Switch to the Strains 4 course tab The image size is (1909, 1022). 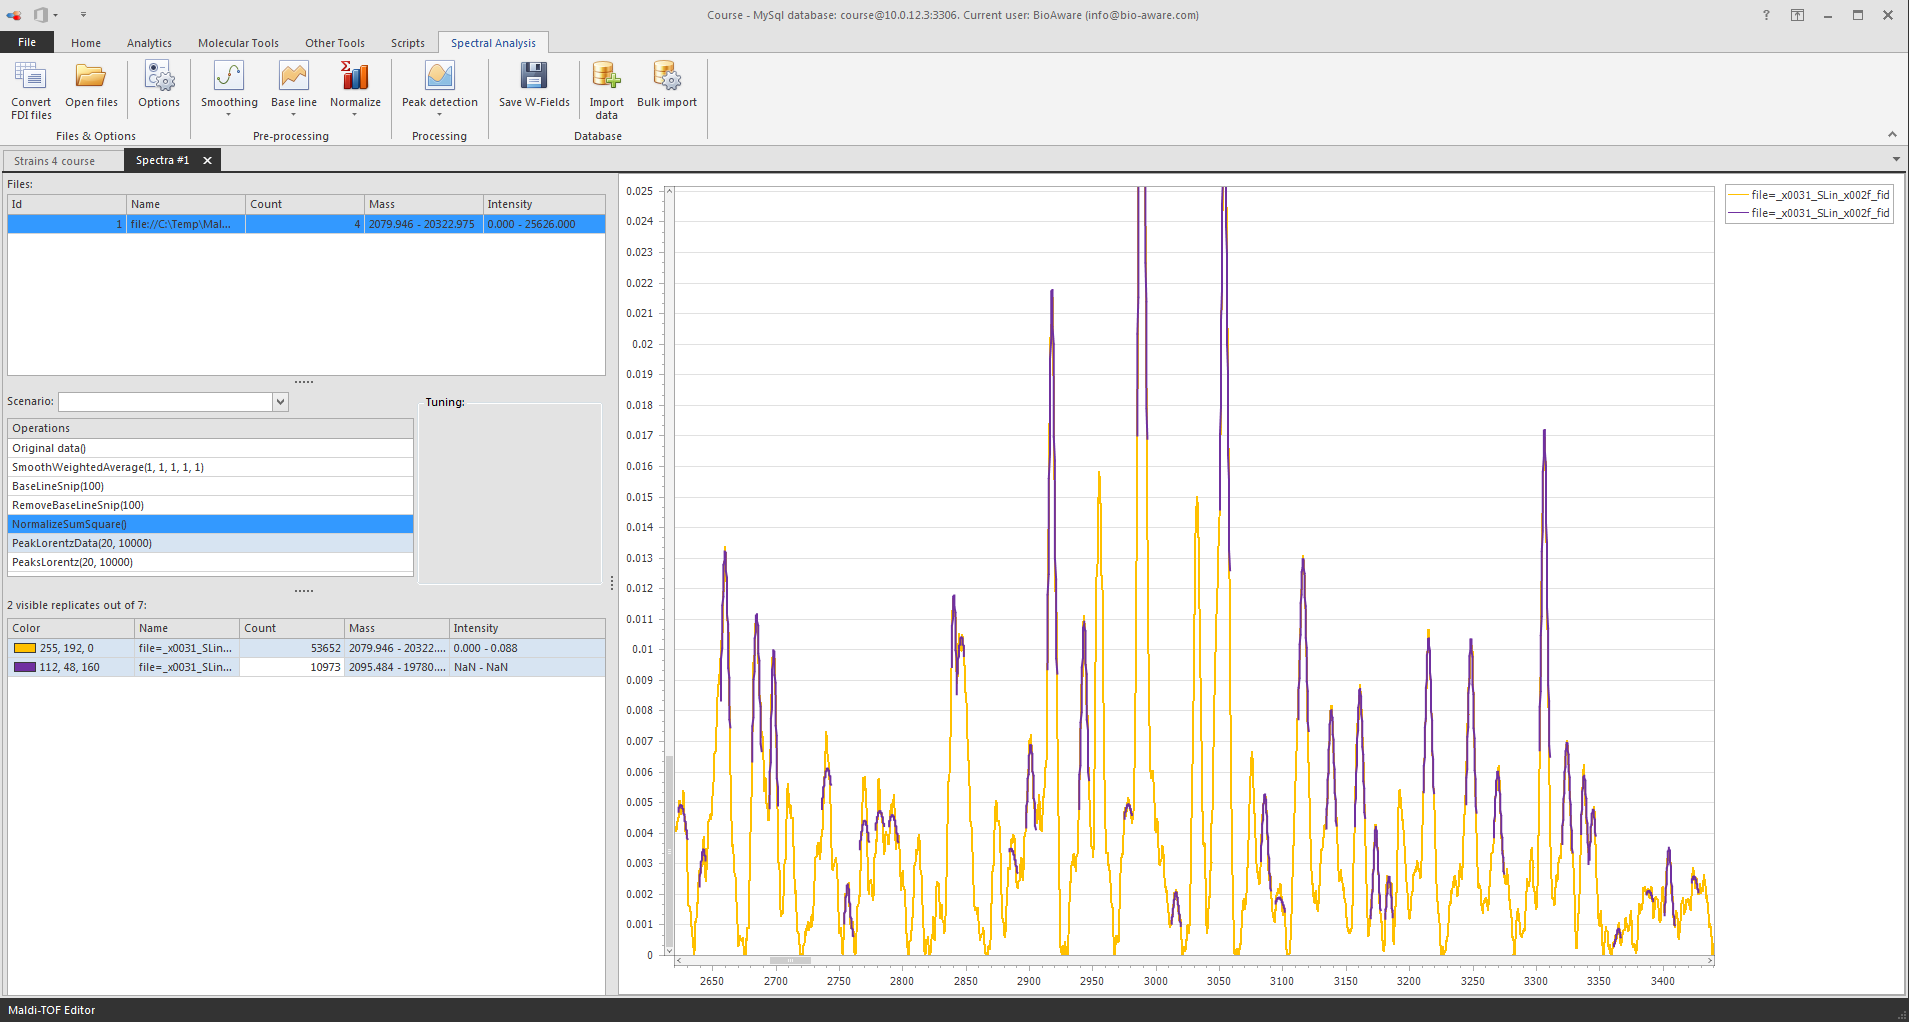click(x=55, y=160)
